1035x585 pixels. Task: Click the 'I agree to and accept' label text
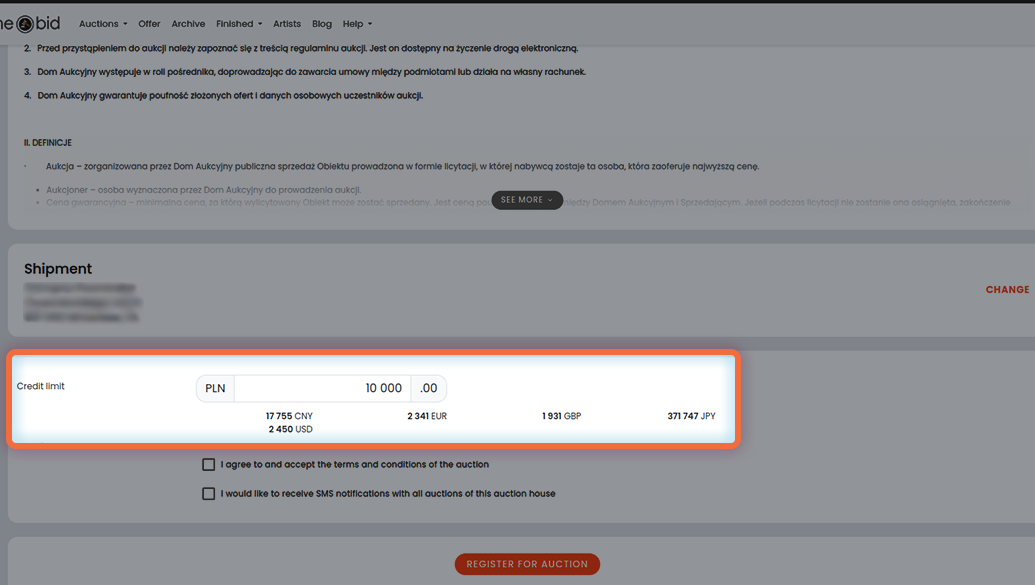[354, 465]
